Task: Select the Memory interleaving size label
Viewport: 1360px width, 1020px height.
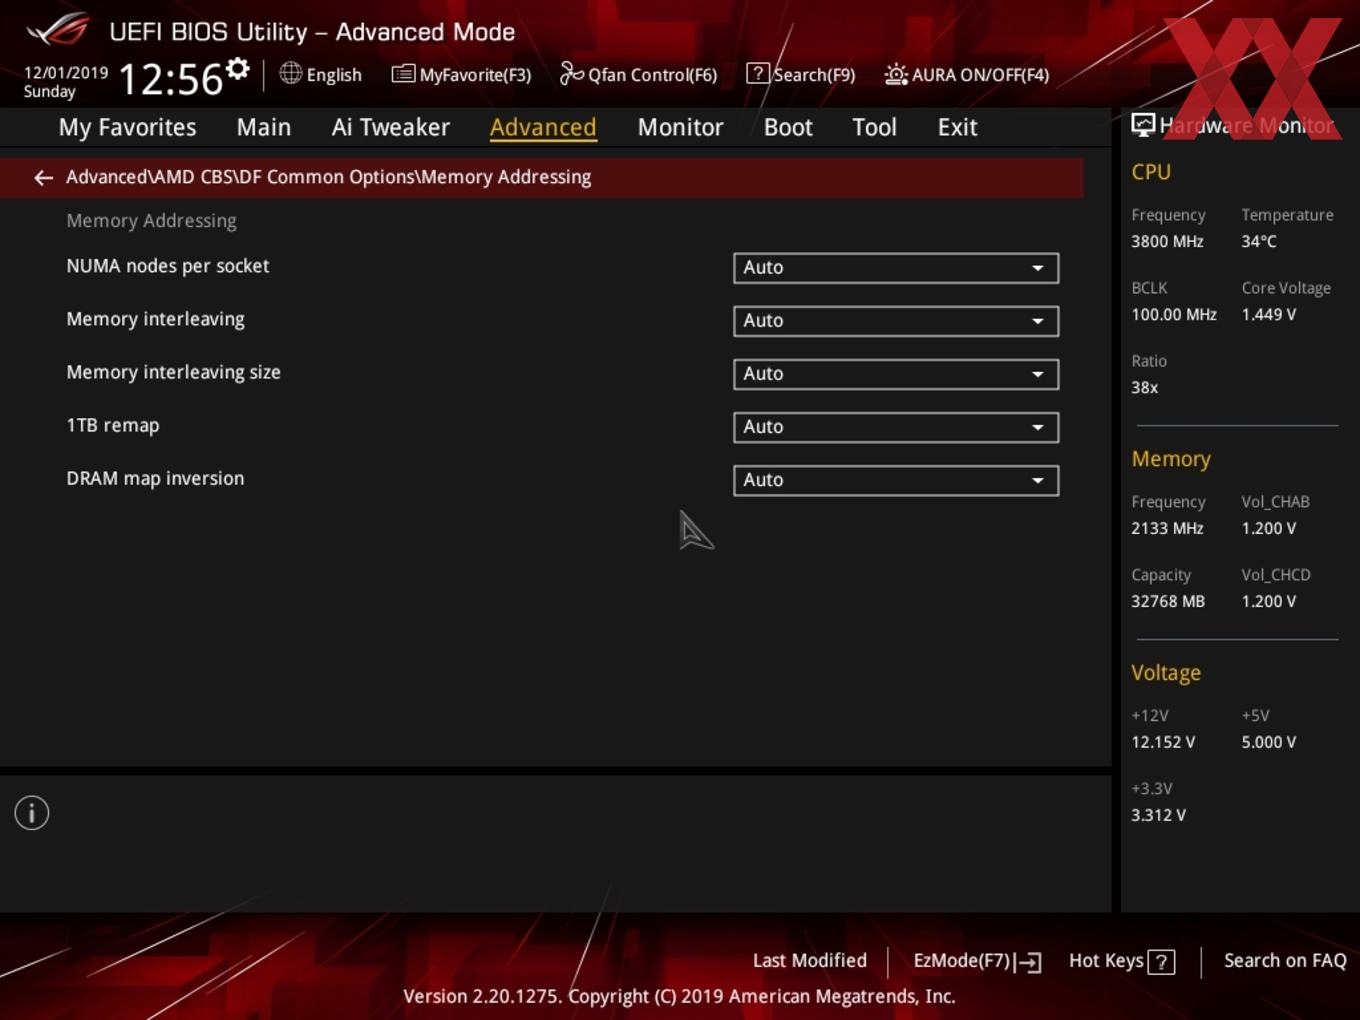Action: point(173,372)
